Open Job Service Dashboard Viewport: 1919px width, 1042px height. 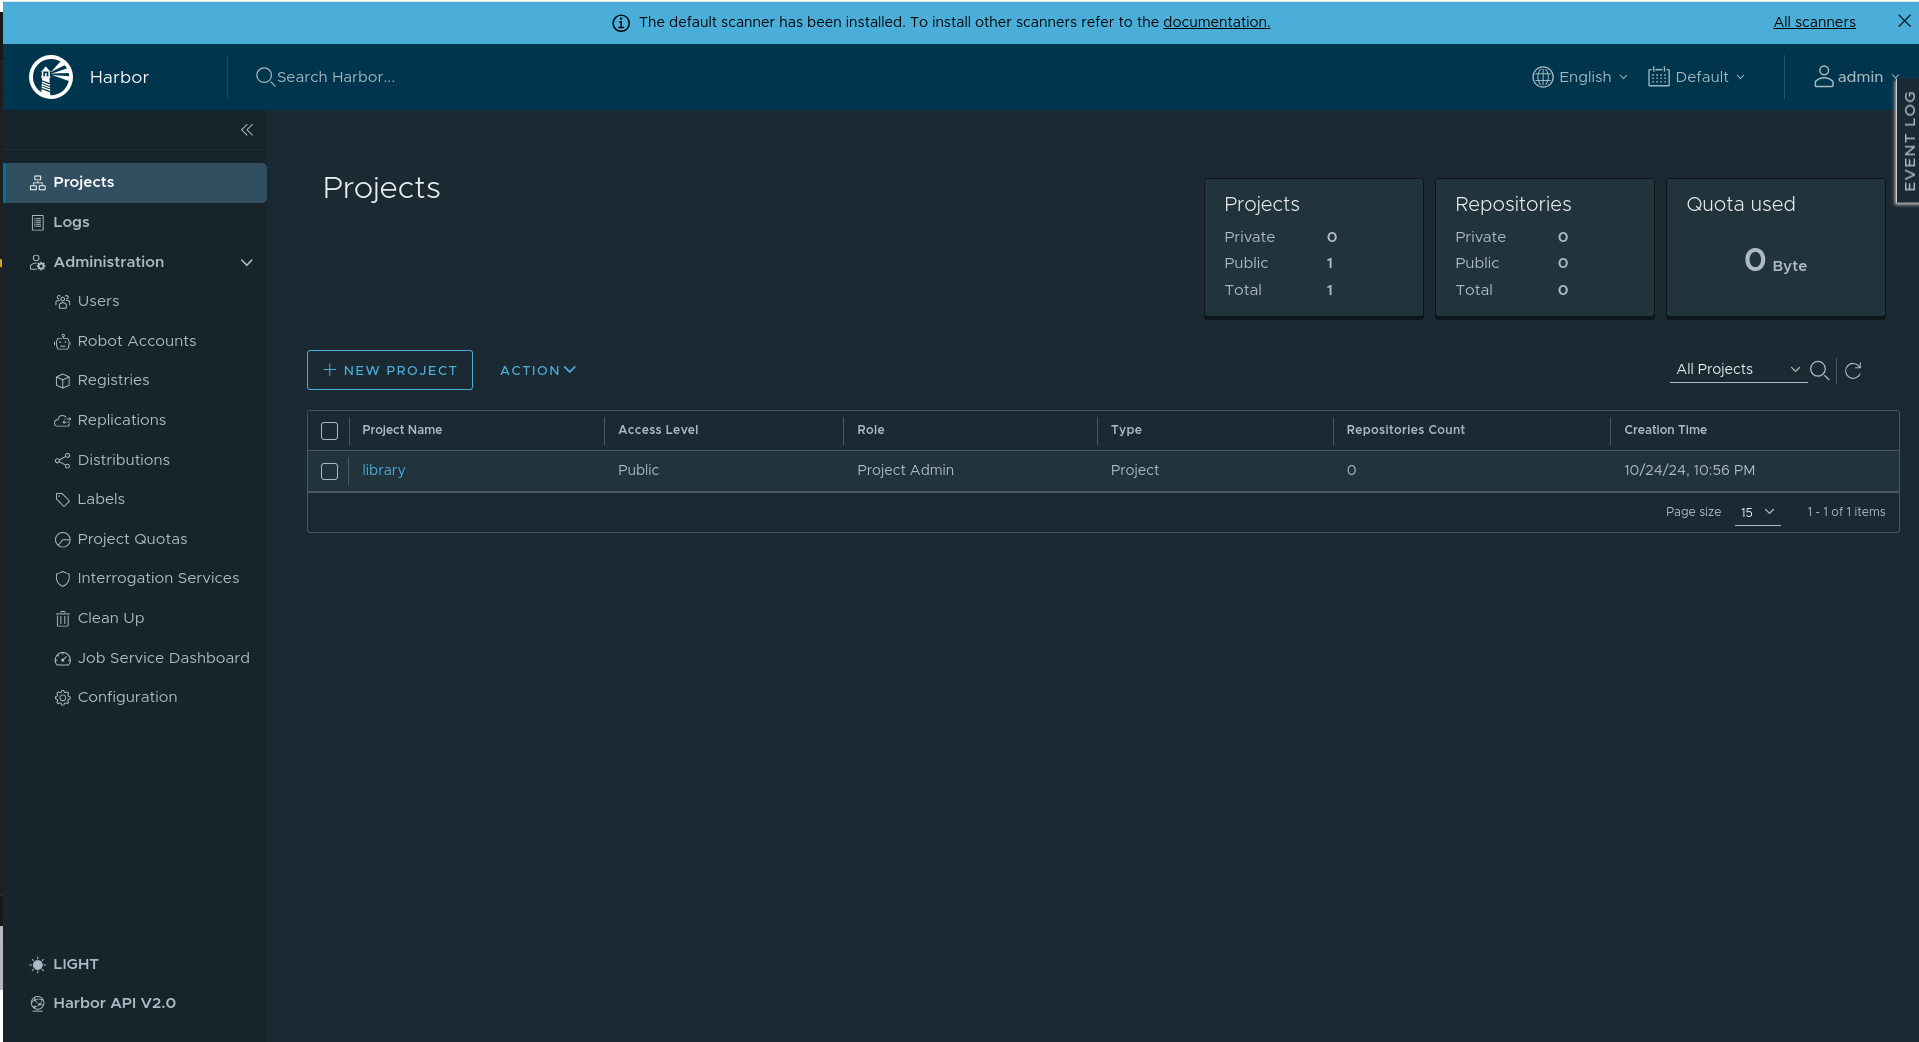click(x=163, y=658)
